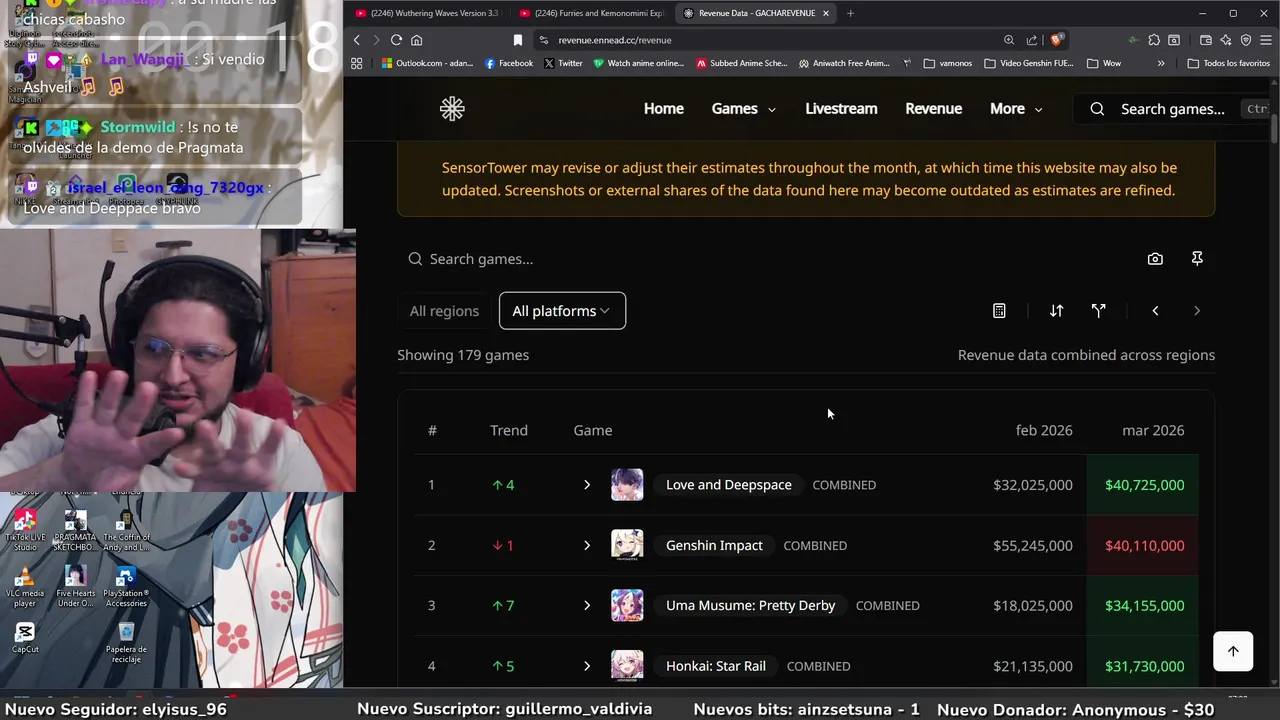Click the zoom magnifier in address bar

click(x=1009, y=40)
